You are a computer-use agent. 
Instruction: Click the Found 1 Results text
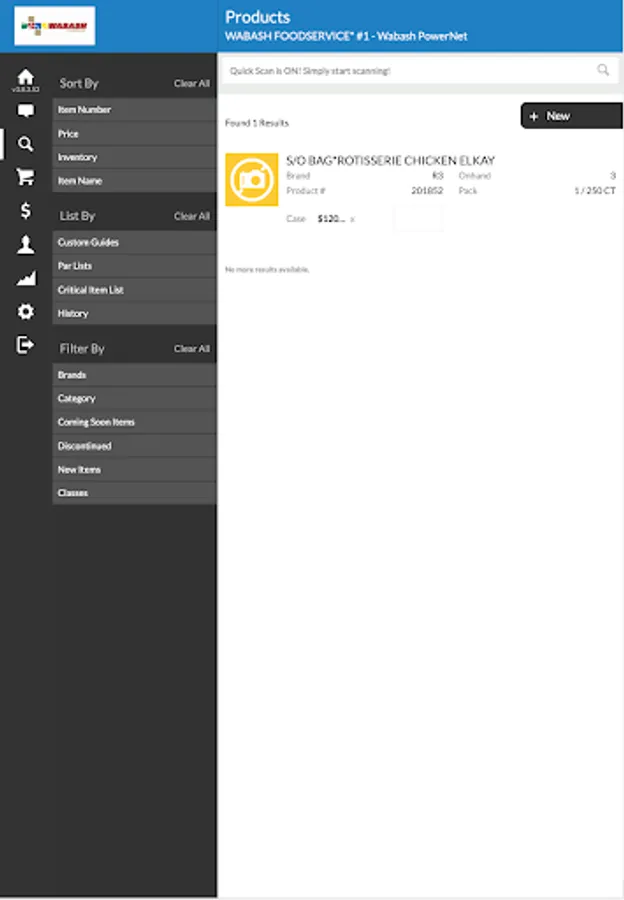[x=257, y=123]
